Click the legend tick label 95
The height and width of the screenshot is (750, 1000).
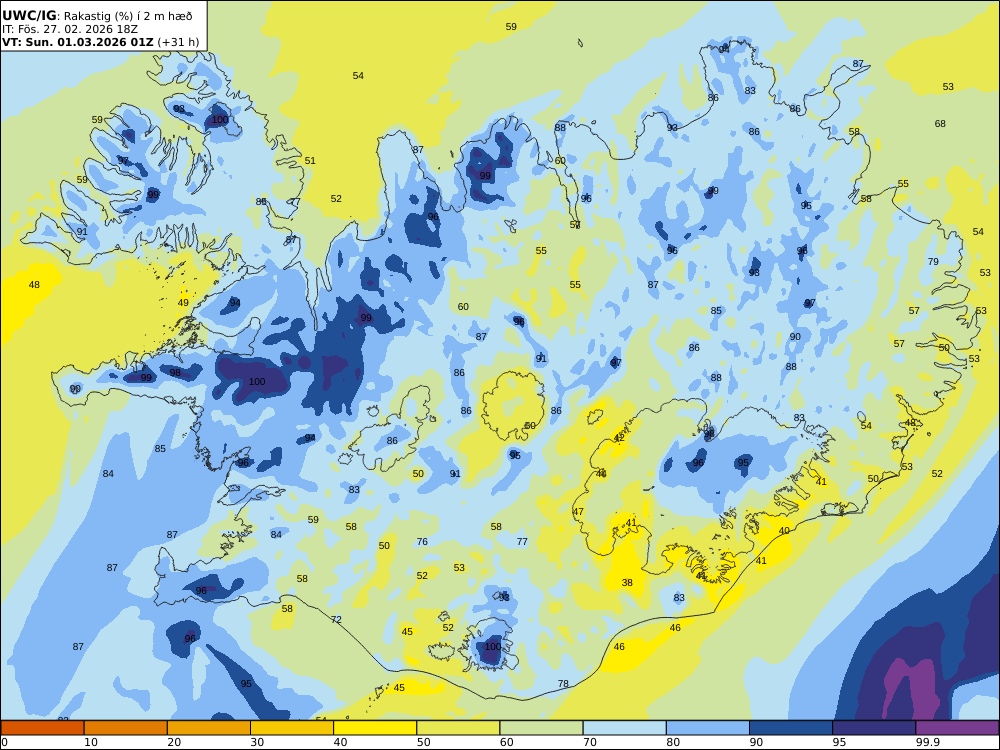click(x=839, y=742)
